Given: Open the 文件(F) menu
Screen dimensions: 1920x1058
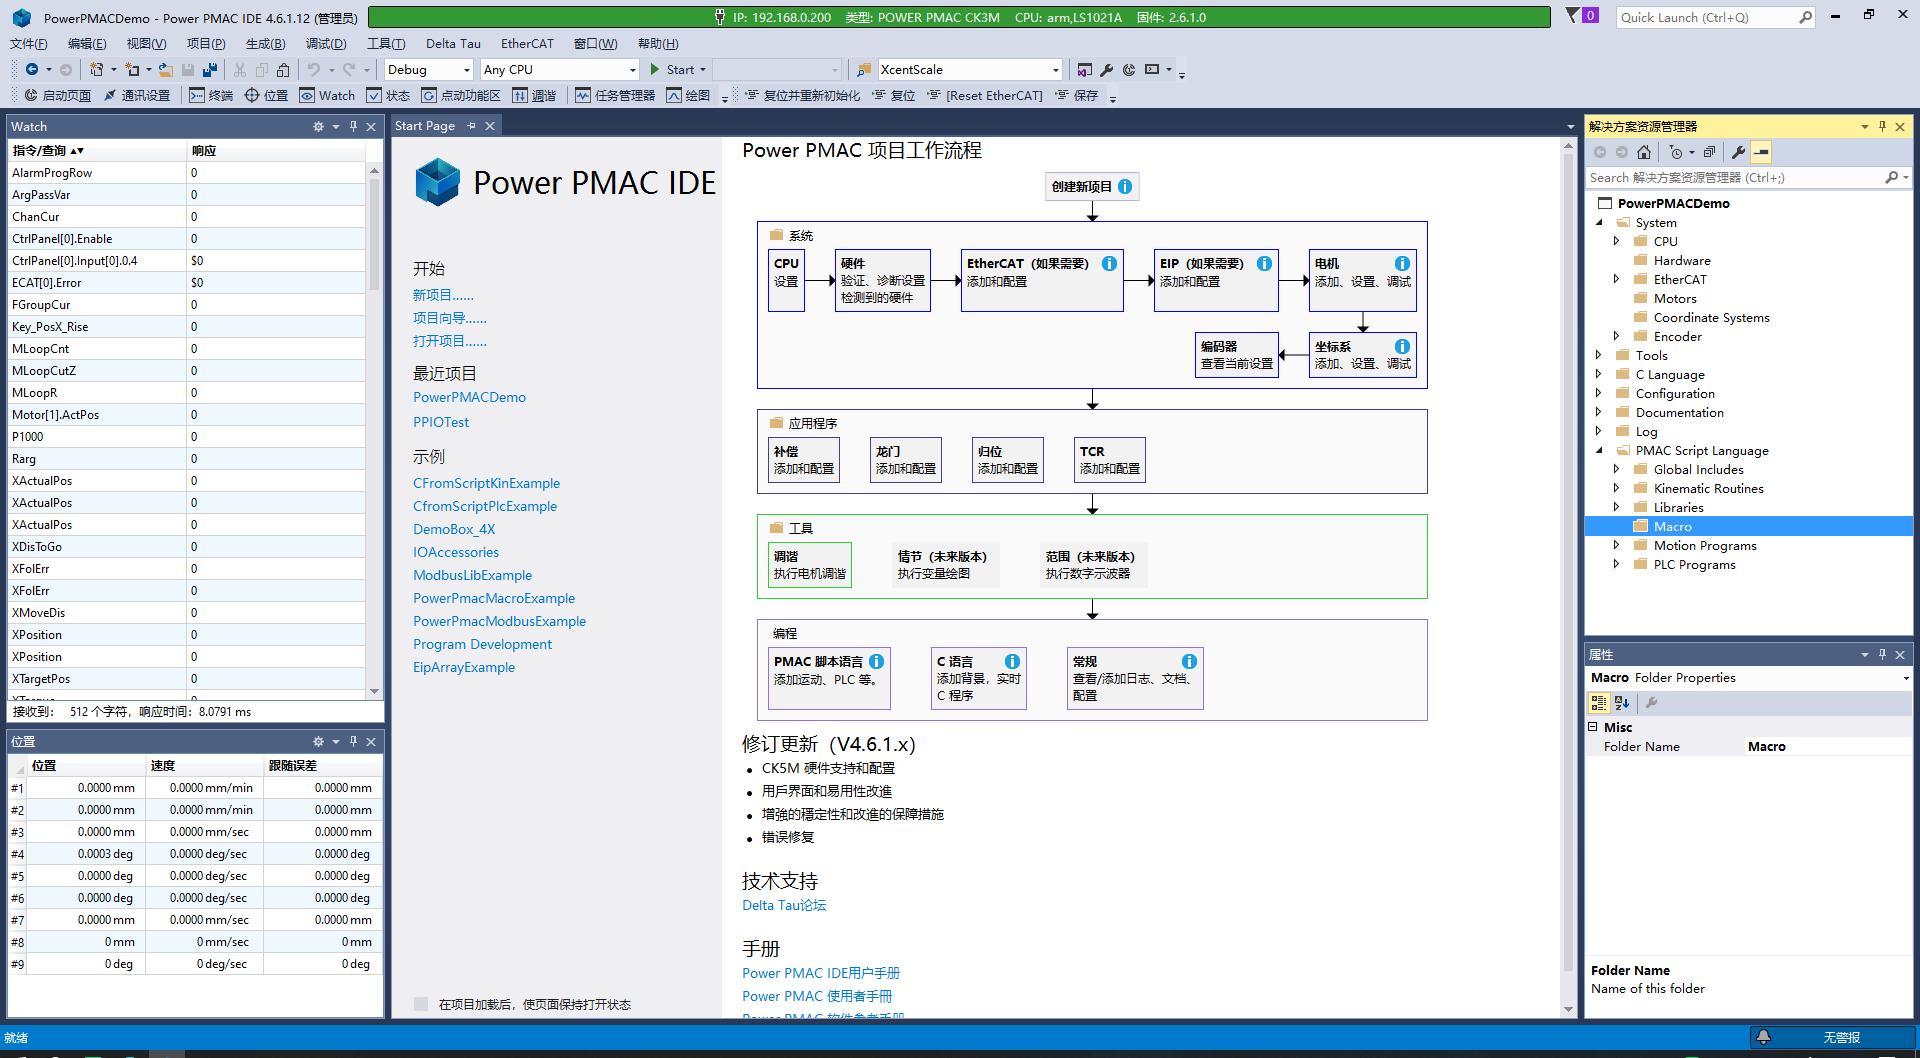Looking at the screenshot, I should tap(28, 43).
